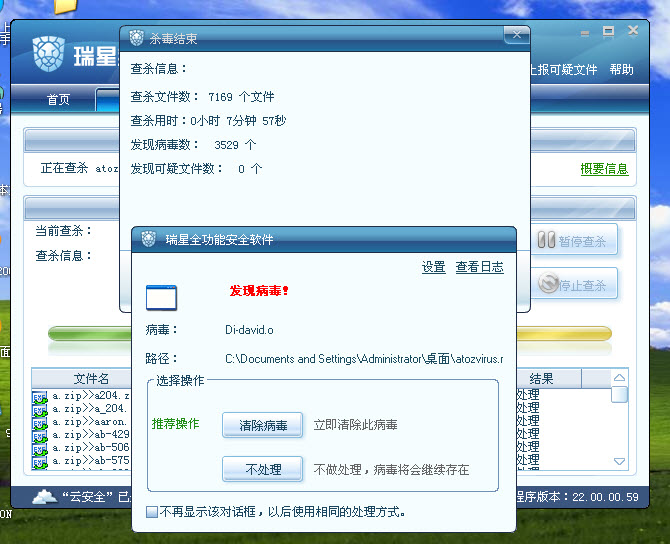Click the blue window icon beside 发现病毒
The width and height of the screenshot is (670, 544).
(x=161, y=297)
